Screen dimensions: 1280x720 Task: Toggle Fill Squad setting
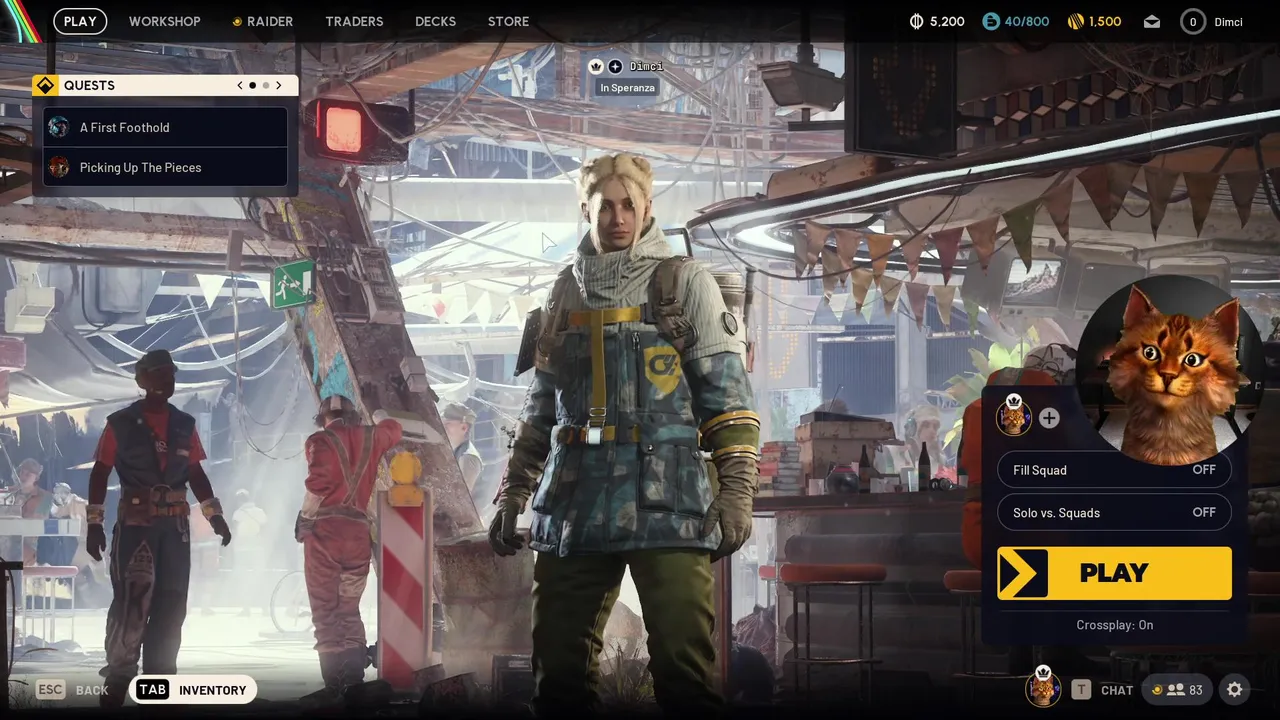click(1114, 470)
